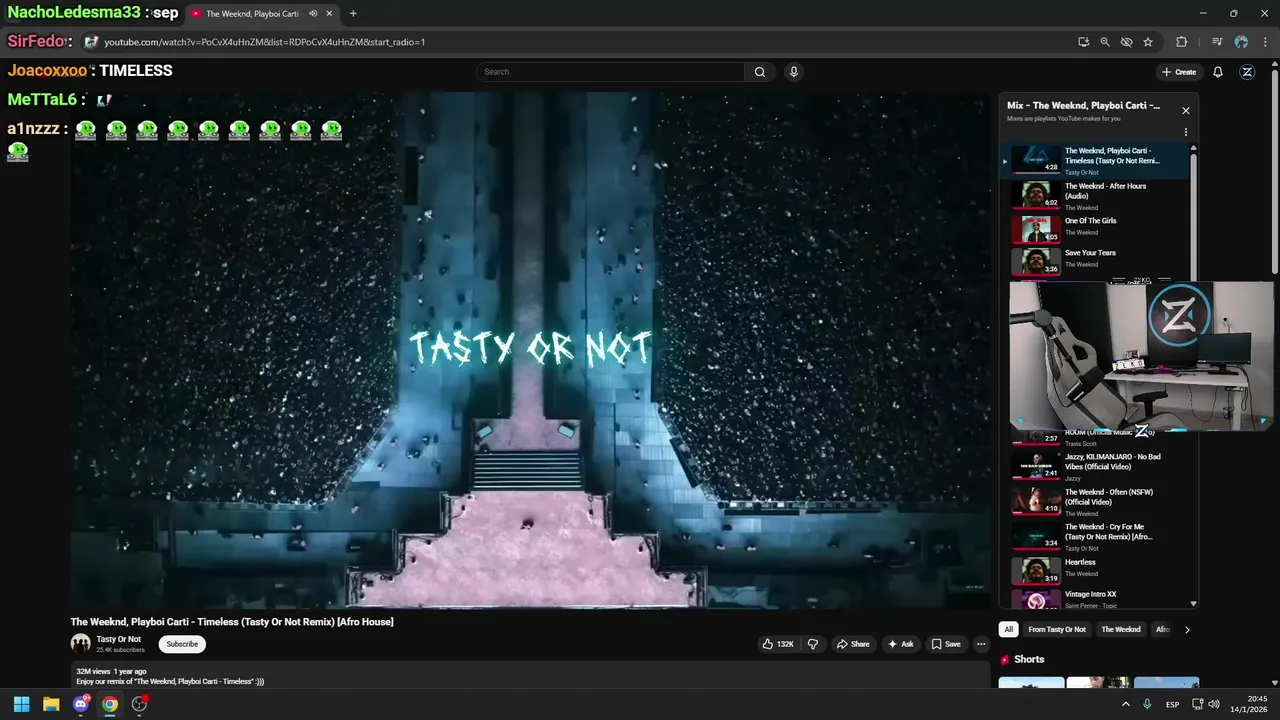Click the Create button
Viewport: 1280px width, 720px height.
[1179, 72]
